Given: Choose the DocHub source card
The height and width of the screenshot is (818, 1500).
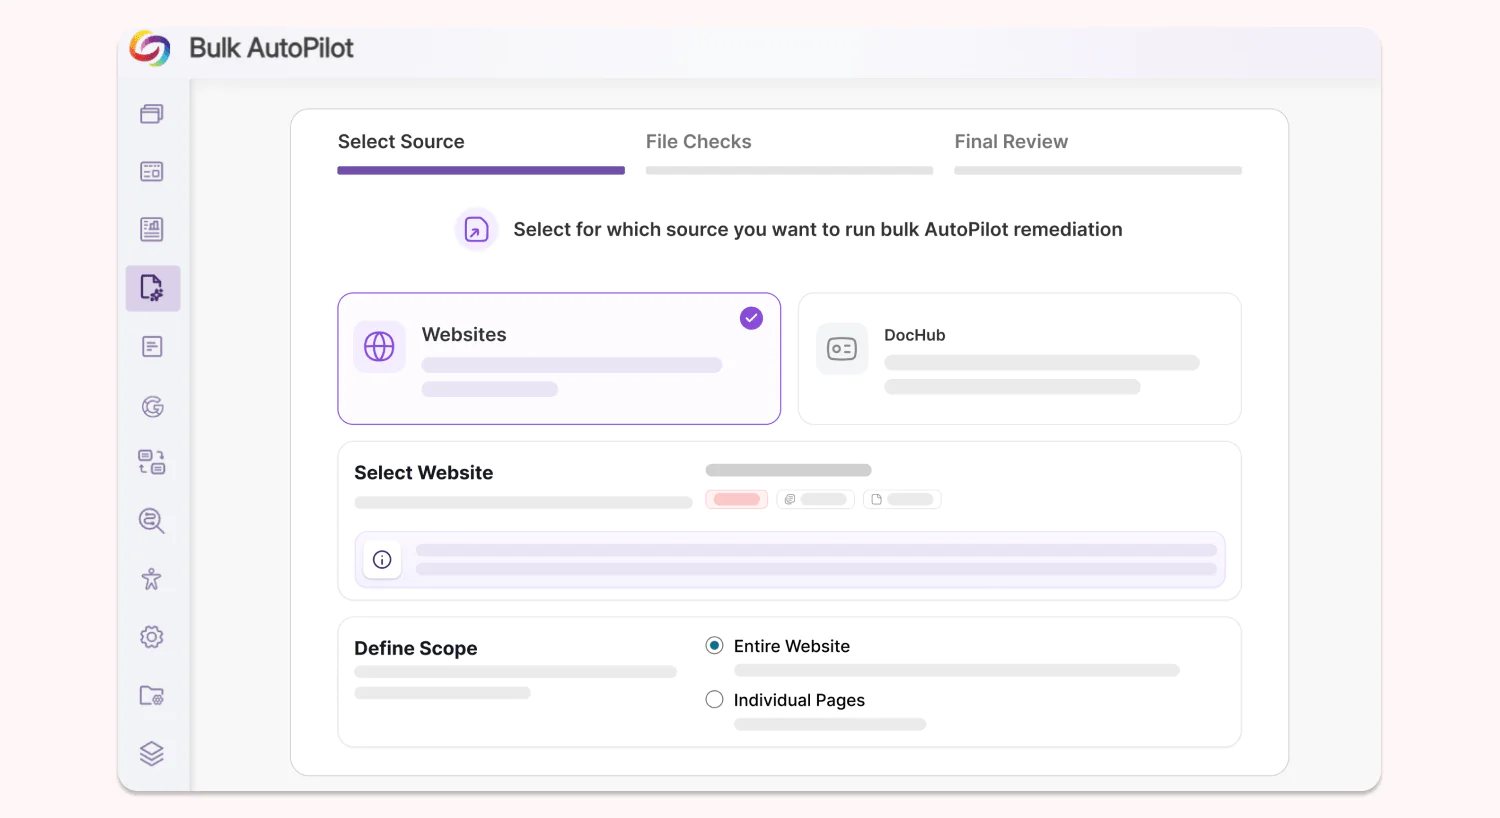Looking at the screenshot, I should [1020, 359].
